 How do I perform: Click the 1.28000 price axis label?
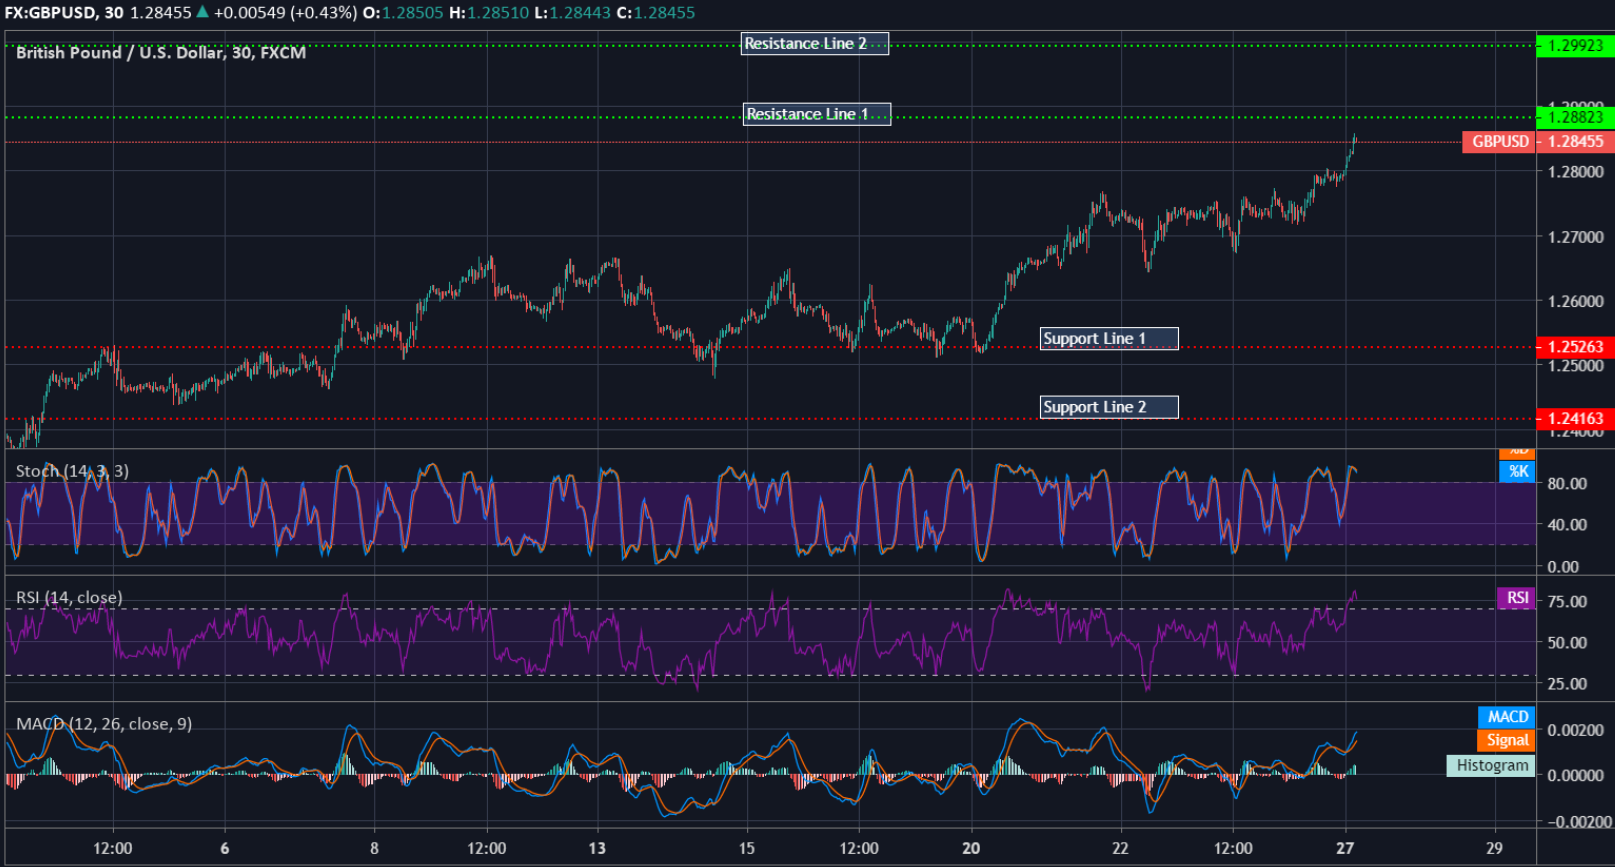[1575, 172]
